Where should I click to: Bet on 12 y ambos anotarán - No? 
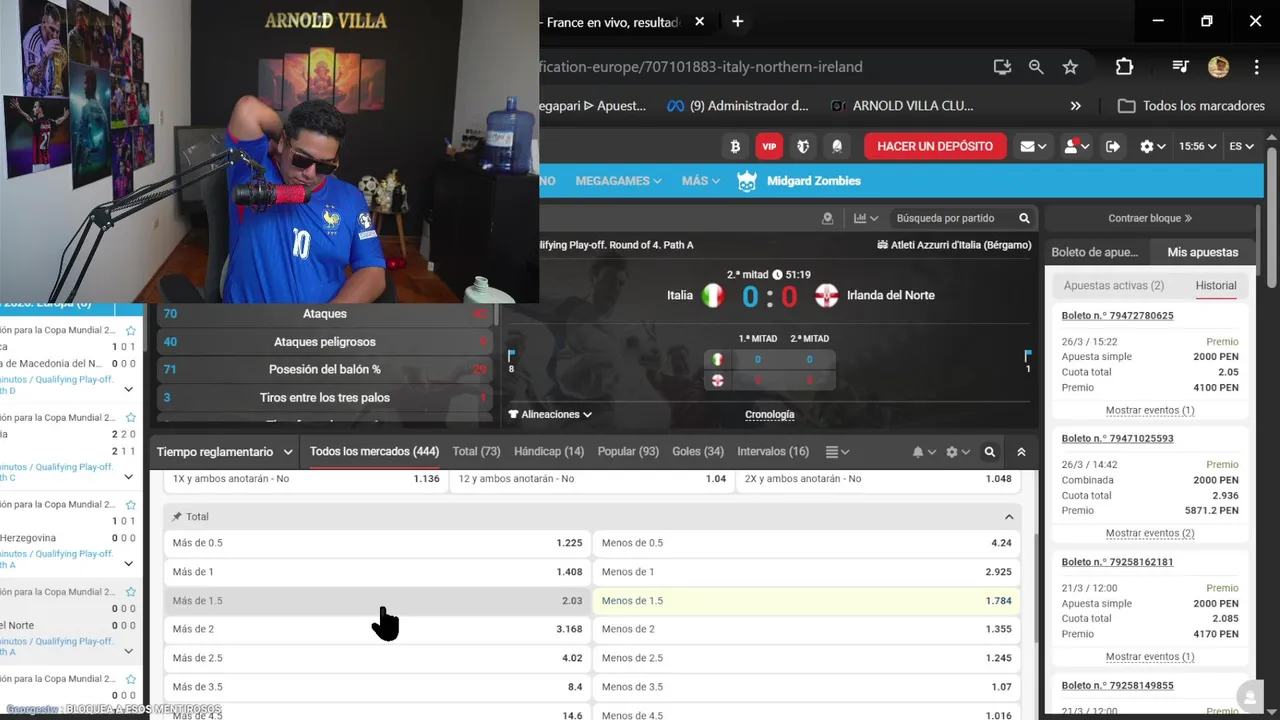tap(592, 479)
